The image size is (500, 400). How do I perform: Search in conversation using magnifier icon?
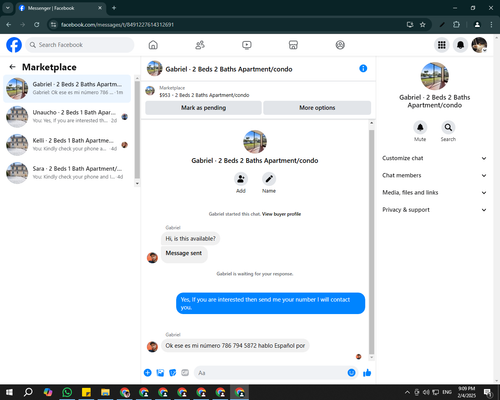(448, 127)
